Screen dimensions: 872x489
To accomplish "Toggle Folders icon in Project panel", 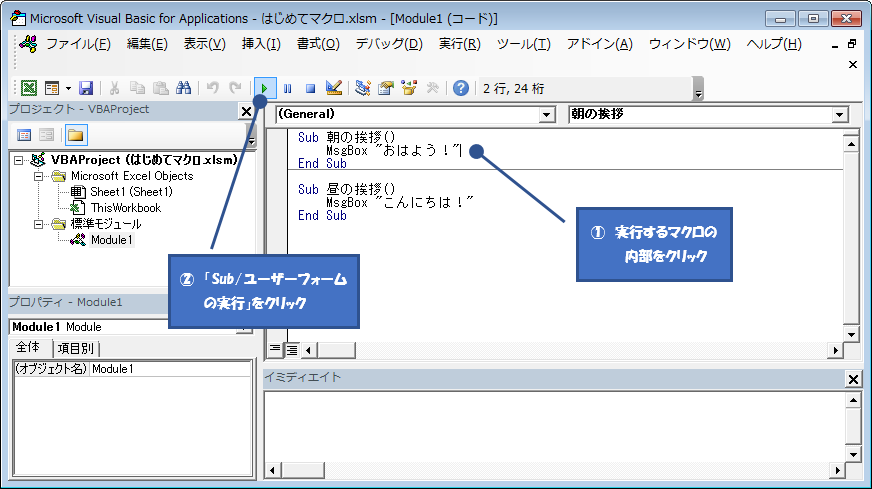I will coord(76,135).
